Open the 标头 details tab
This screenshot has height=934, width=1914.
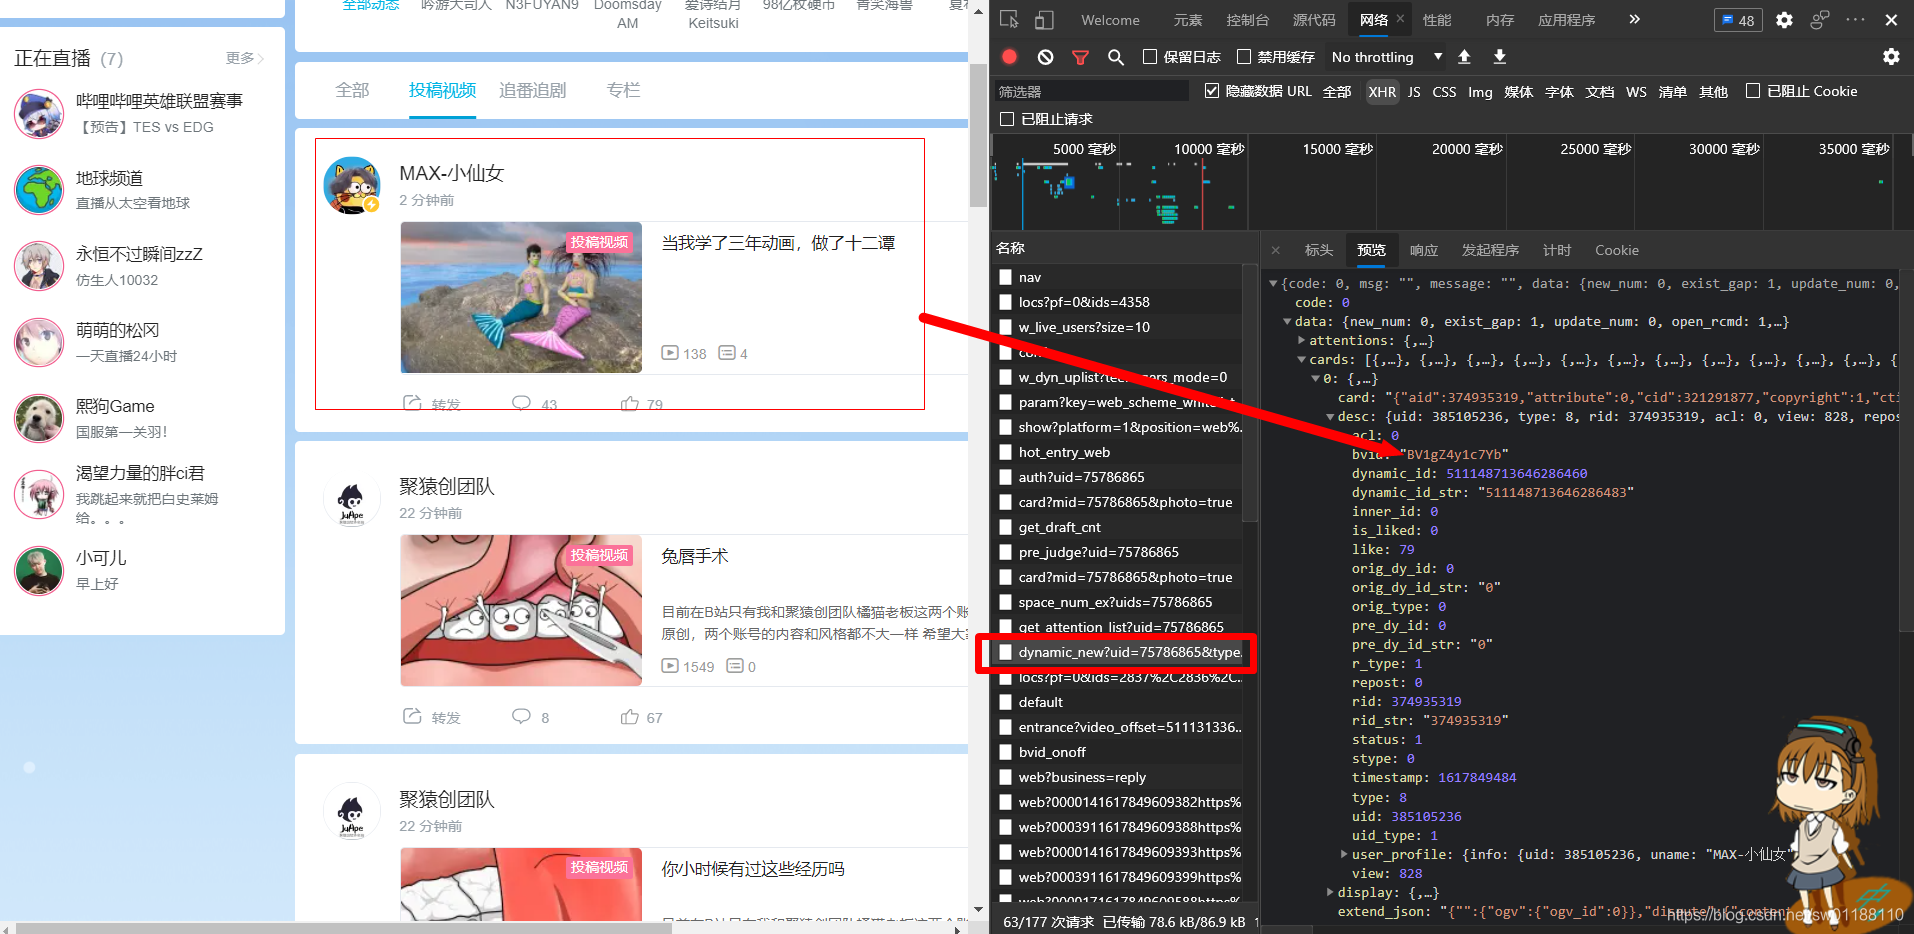coord(1318,250)
